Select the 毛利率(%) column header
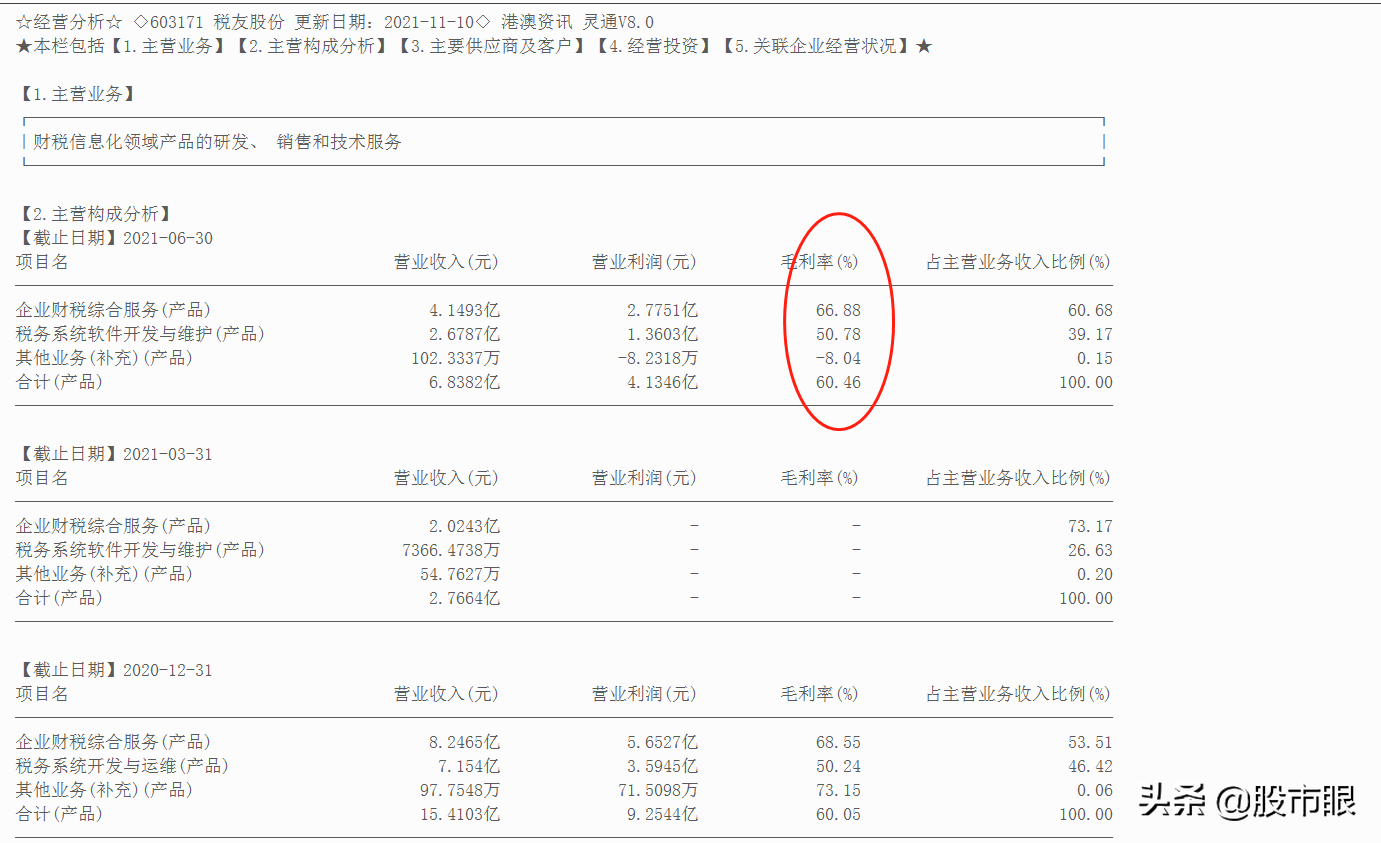This screenshot has height=843, width=1381. click(x=822, y=261)
